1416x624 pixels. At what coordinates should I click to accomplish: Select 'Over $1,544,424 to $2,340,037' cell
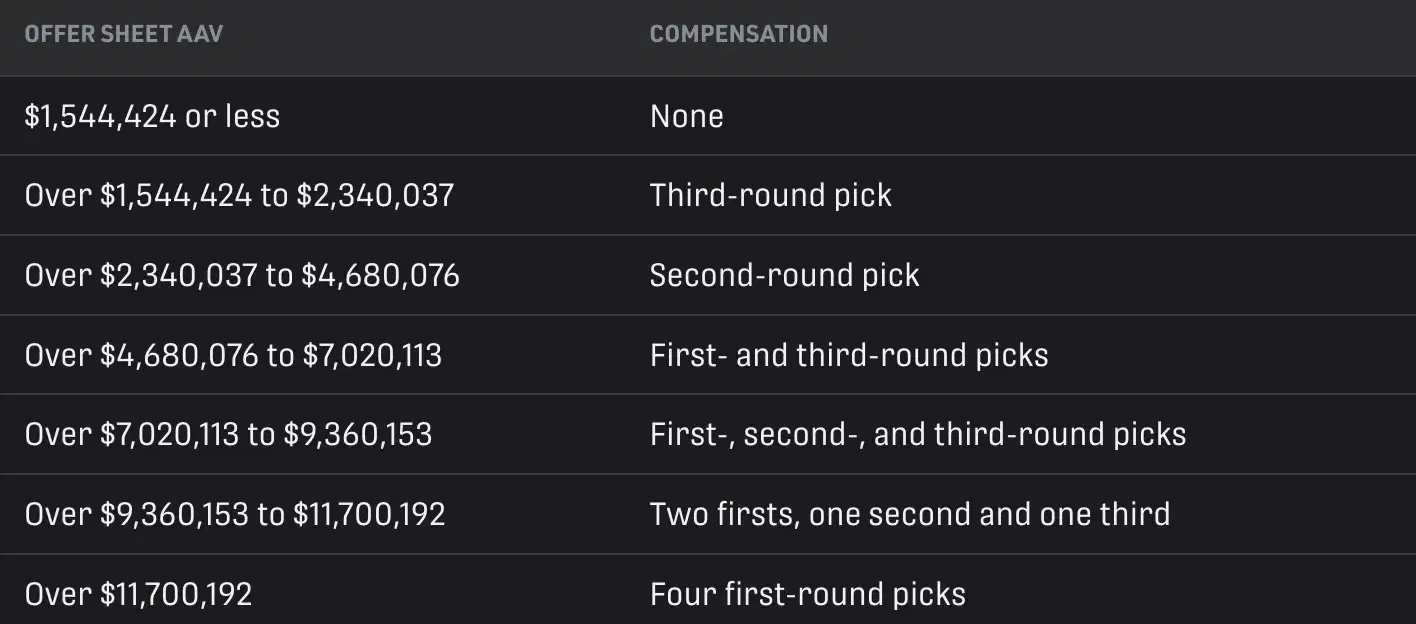click(x=239, y=195)
